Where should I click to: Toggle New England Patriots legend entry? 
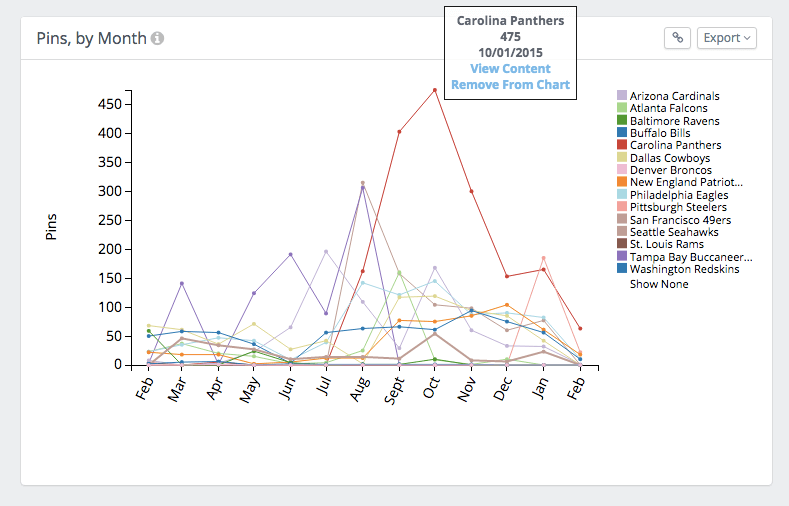coord(680,182)
